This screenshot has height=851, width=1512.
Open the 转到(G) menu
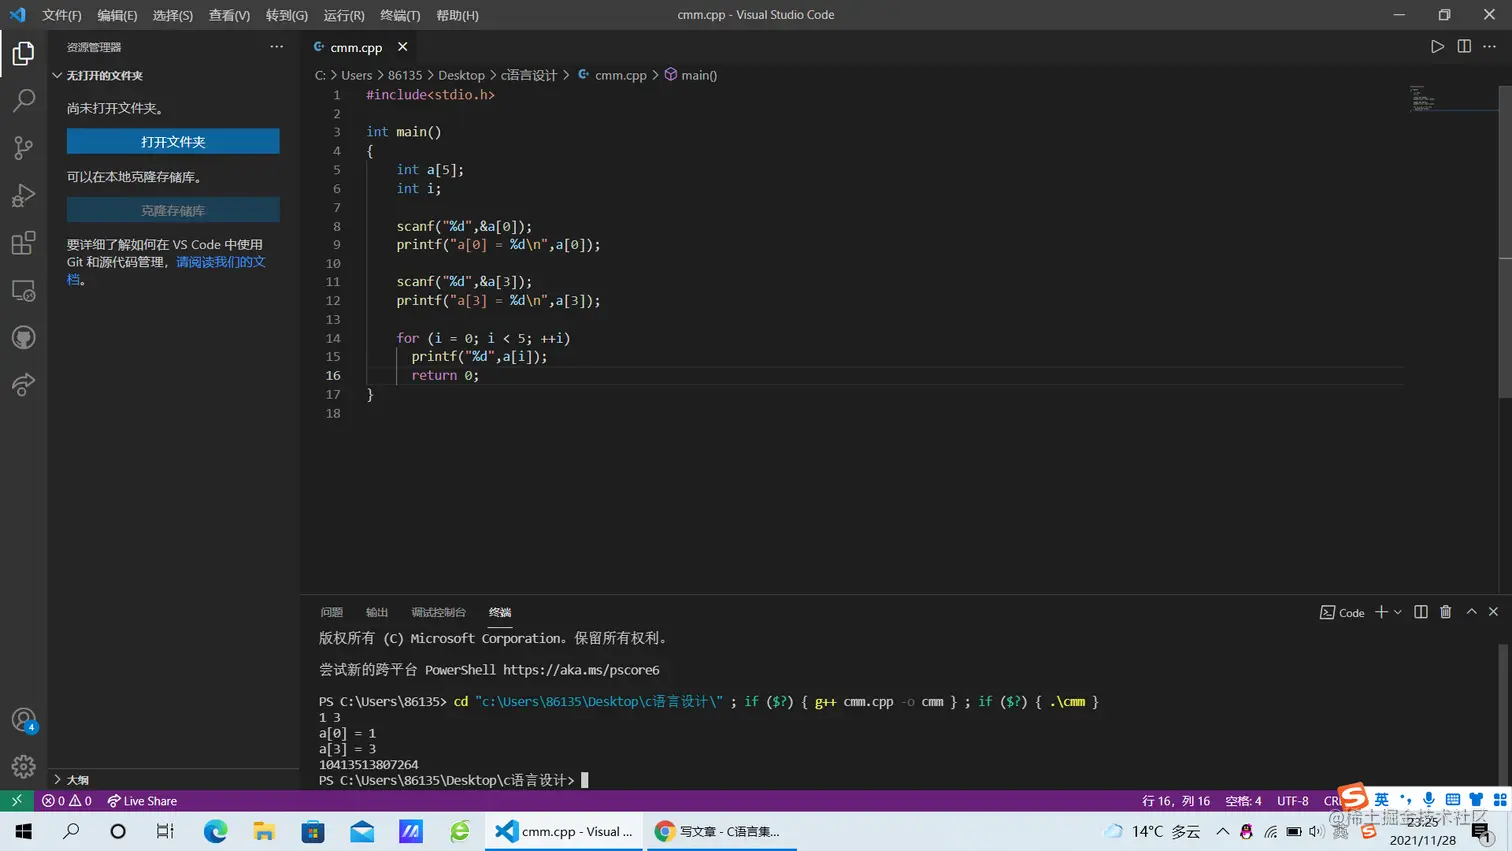[x=287, y=15]
